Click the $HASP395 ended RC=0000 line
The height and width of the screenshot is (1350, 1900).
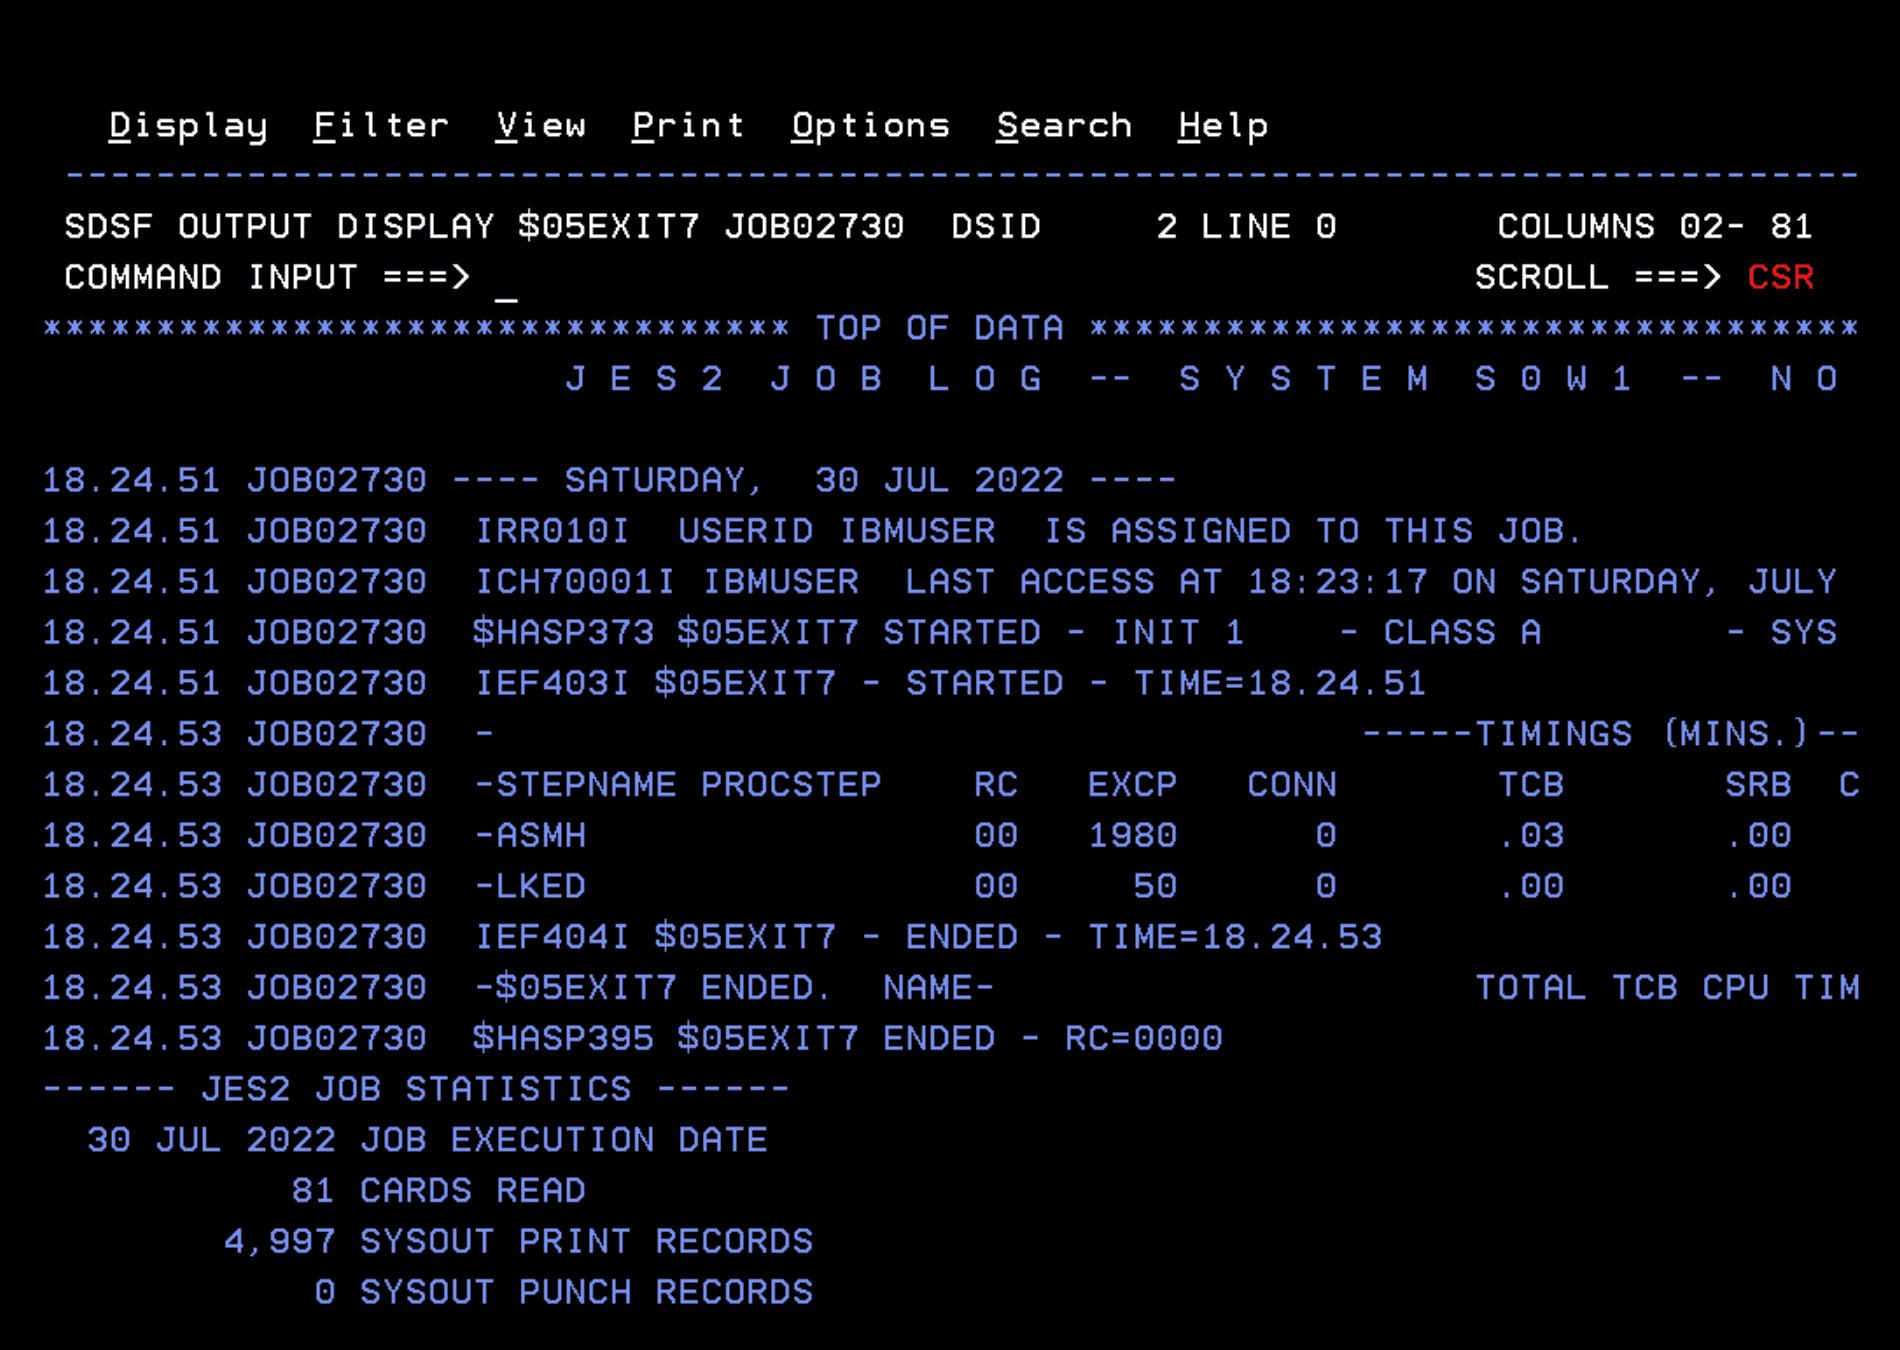pyautogui.click(x=847, y=1039)
